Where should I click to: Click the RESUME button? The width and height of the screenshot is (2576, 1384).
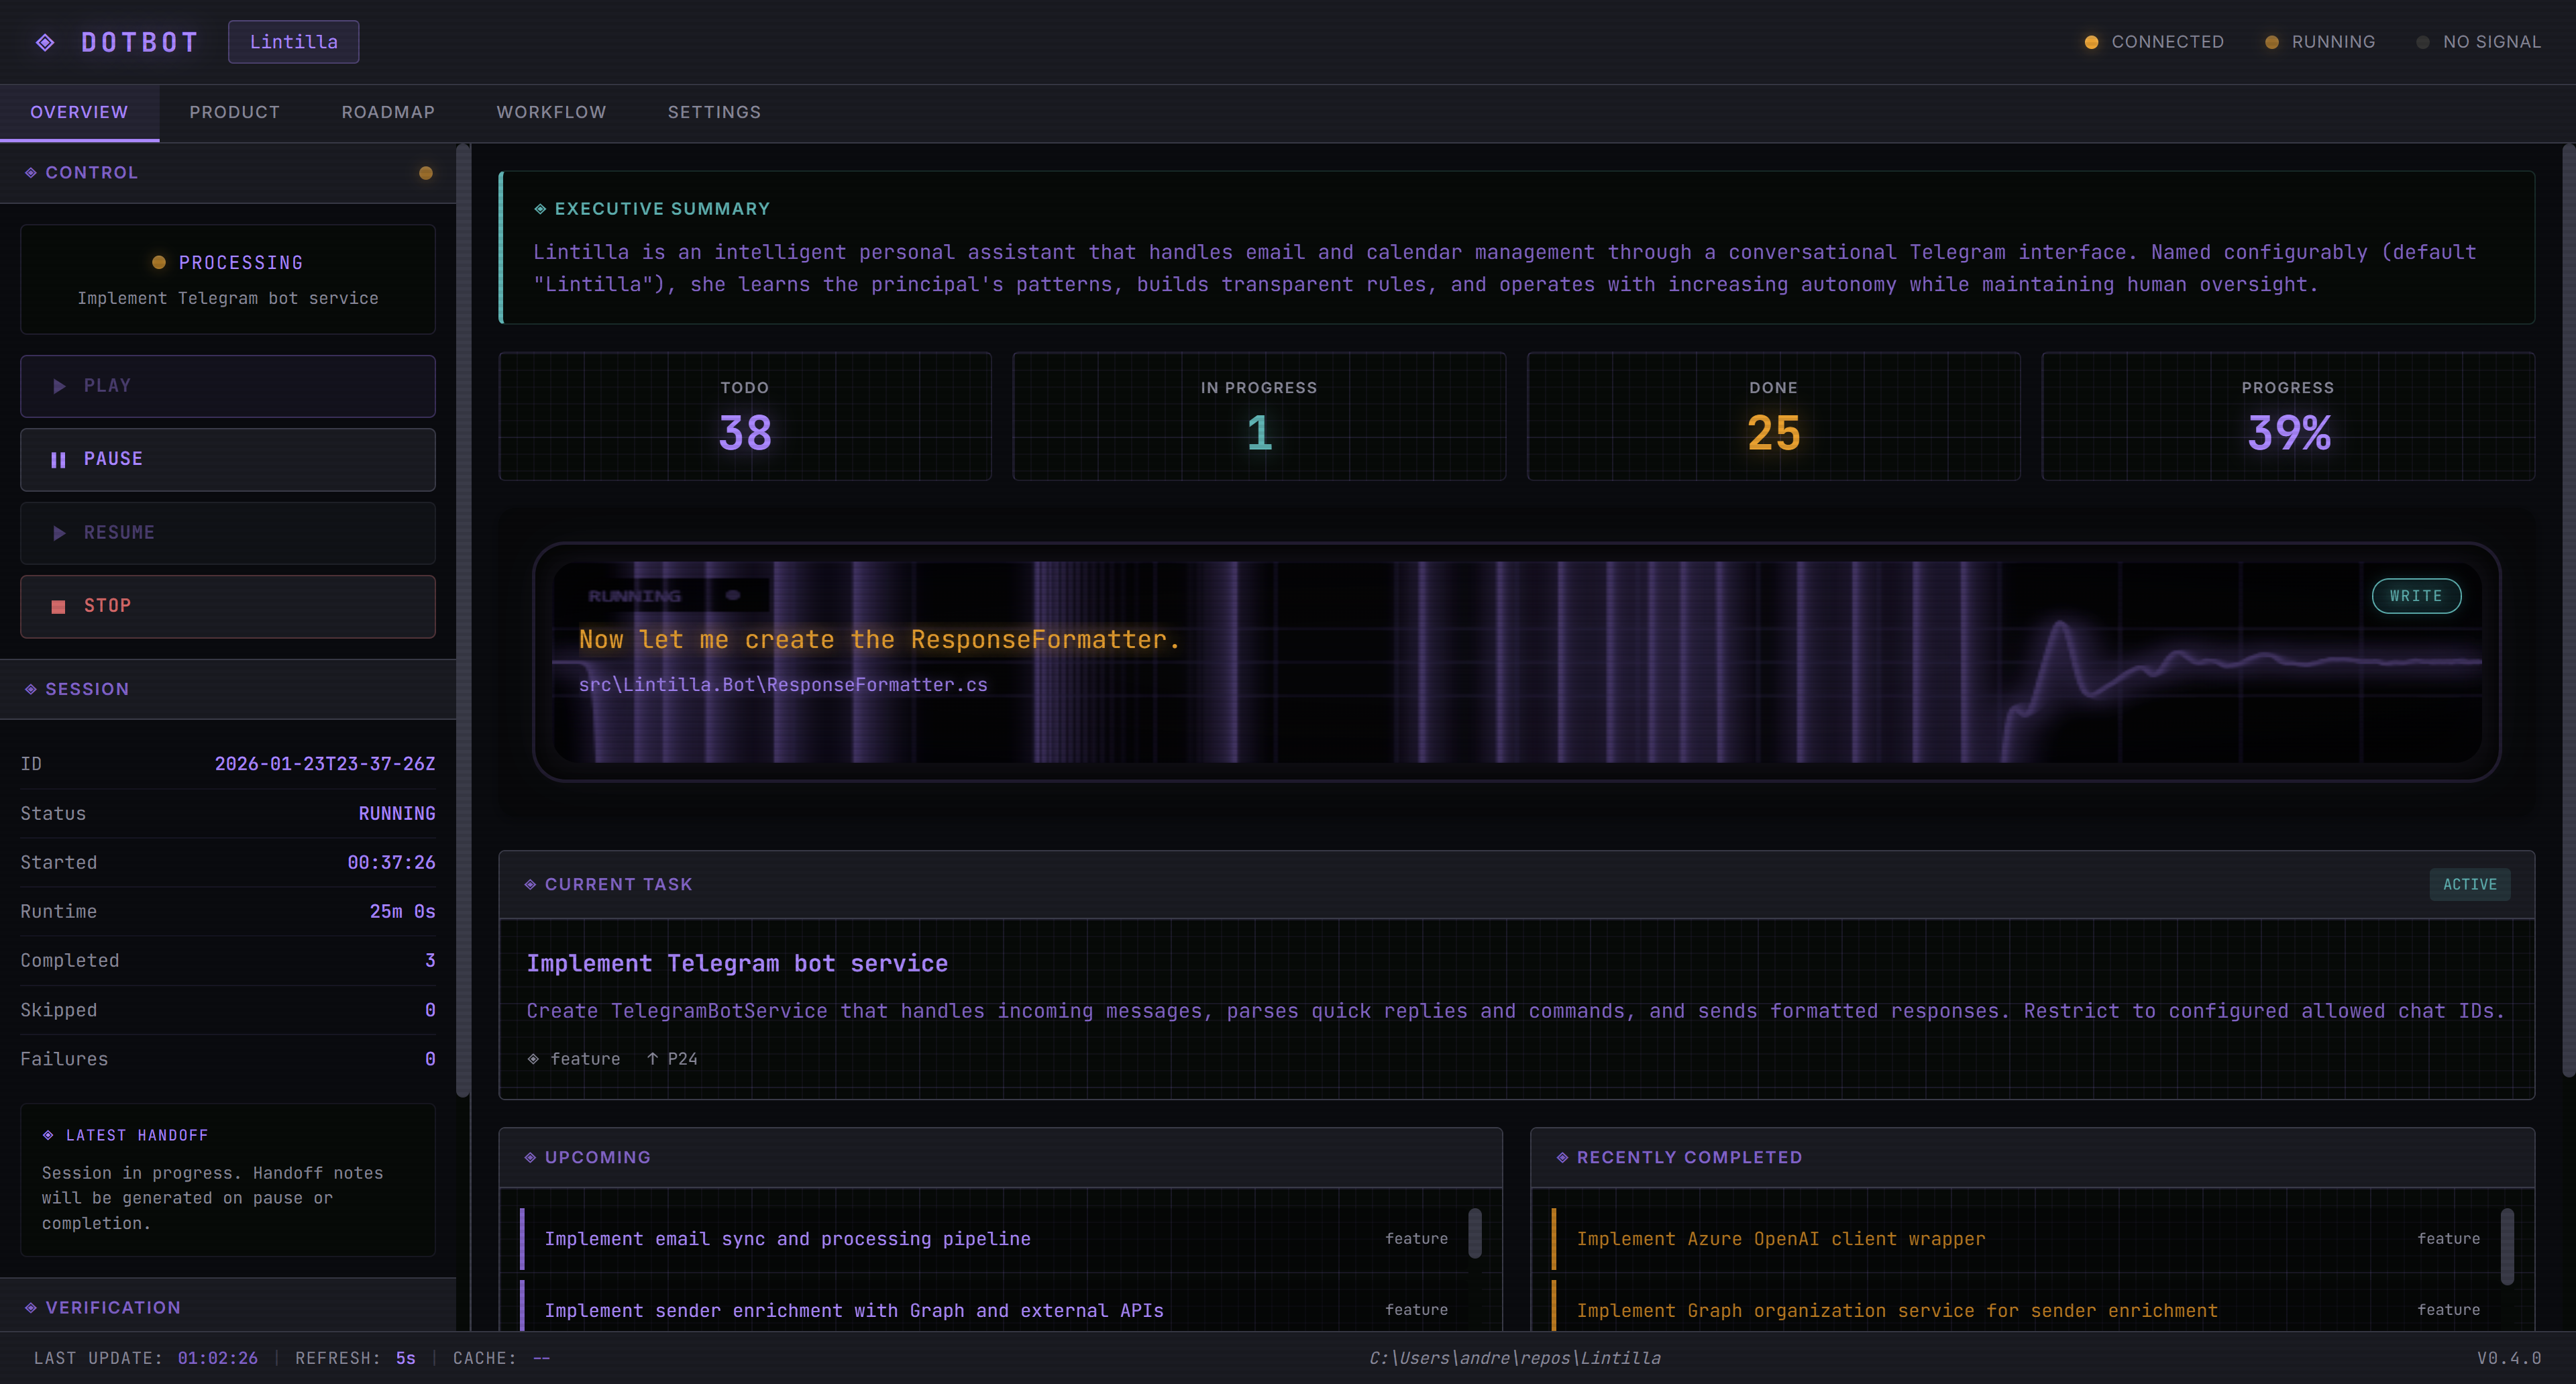click(227, 533)
